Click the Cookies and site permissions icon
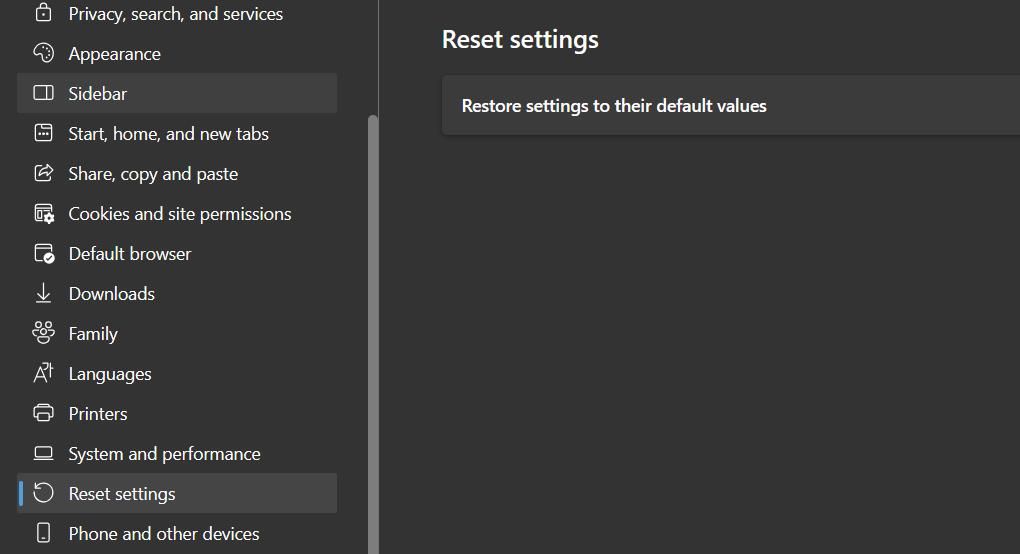The width and height of the screenshot is (1020, 554). (43, 213)
